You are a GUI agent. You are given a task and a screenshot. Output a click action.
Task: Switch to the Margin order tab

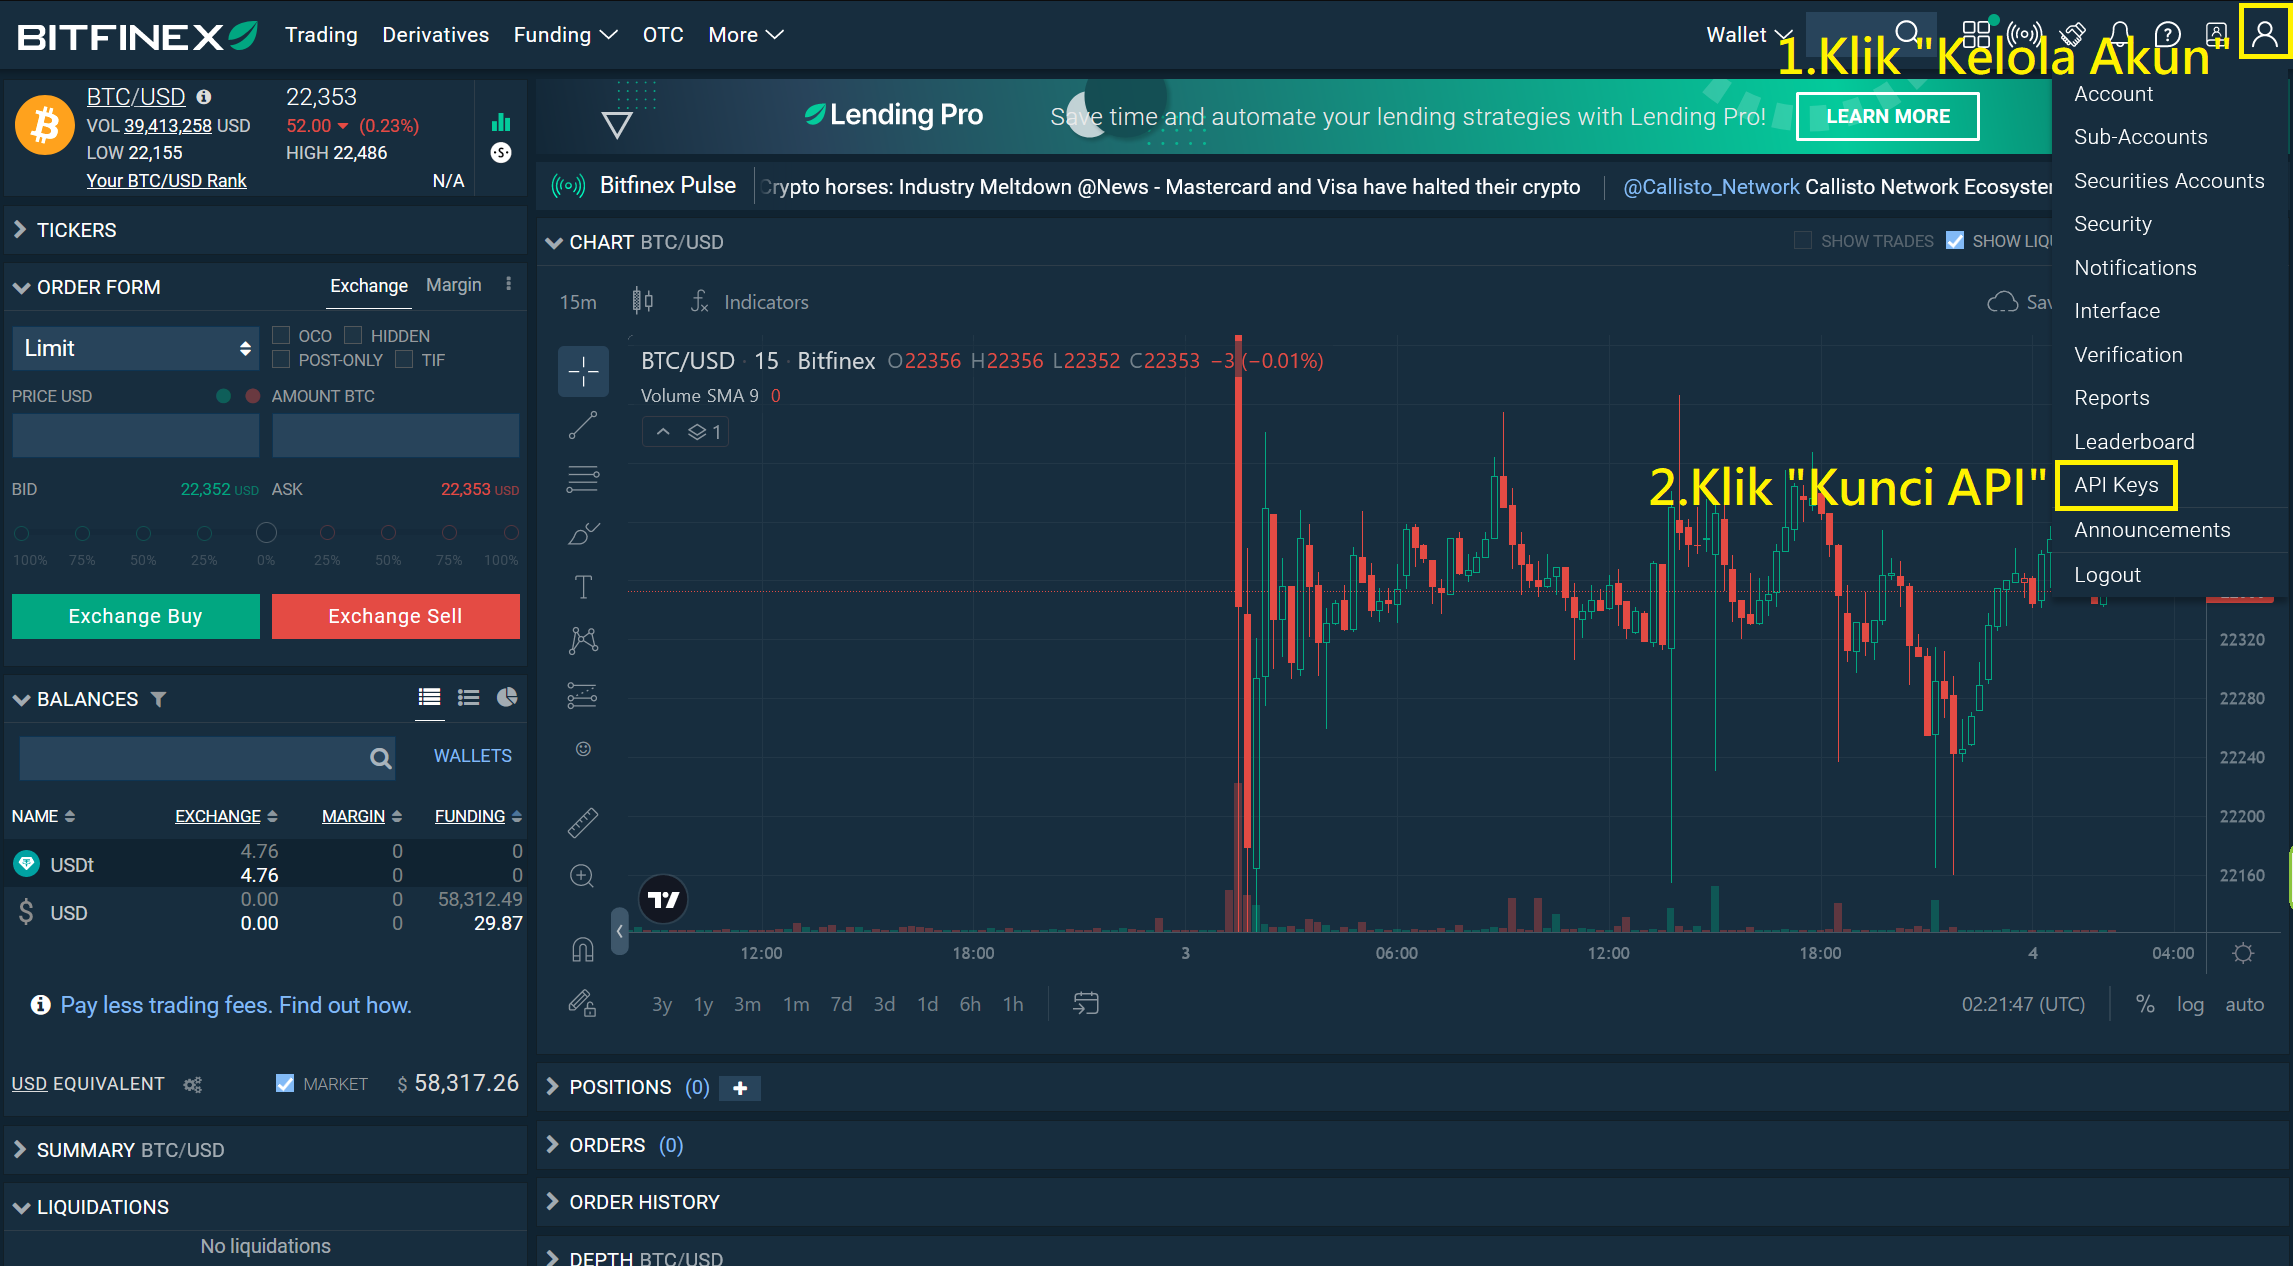[453, 285]
